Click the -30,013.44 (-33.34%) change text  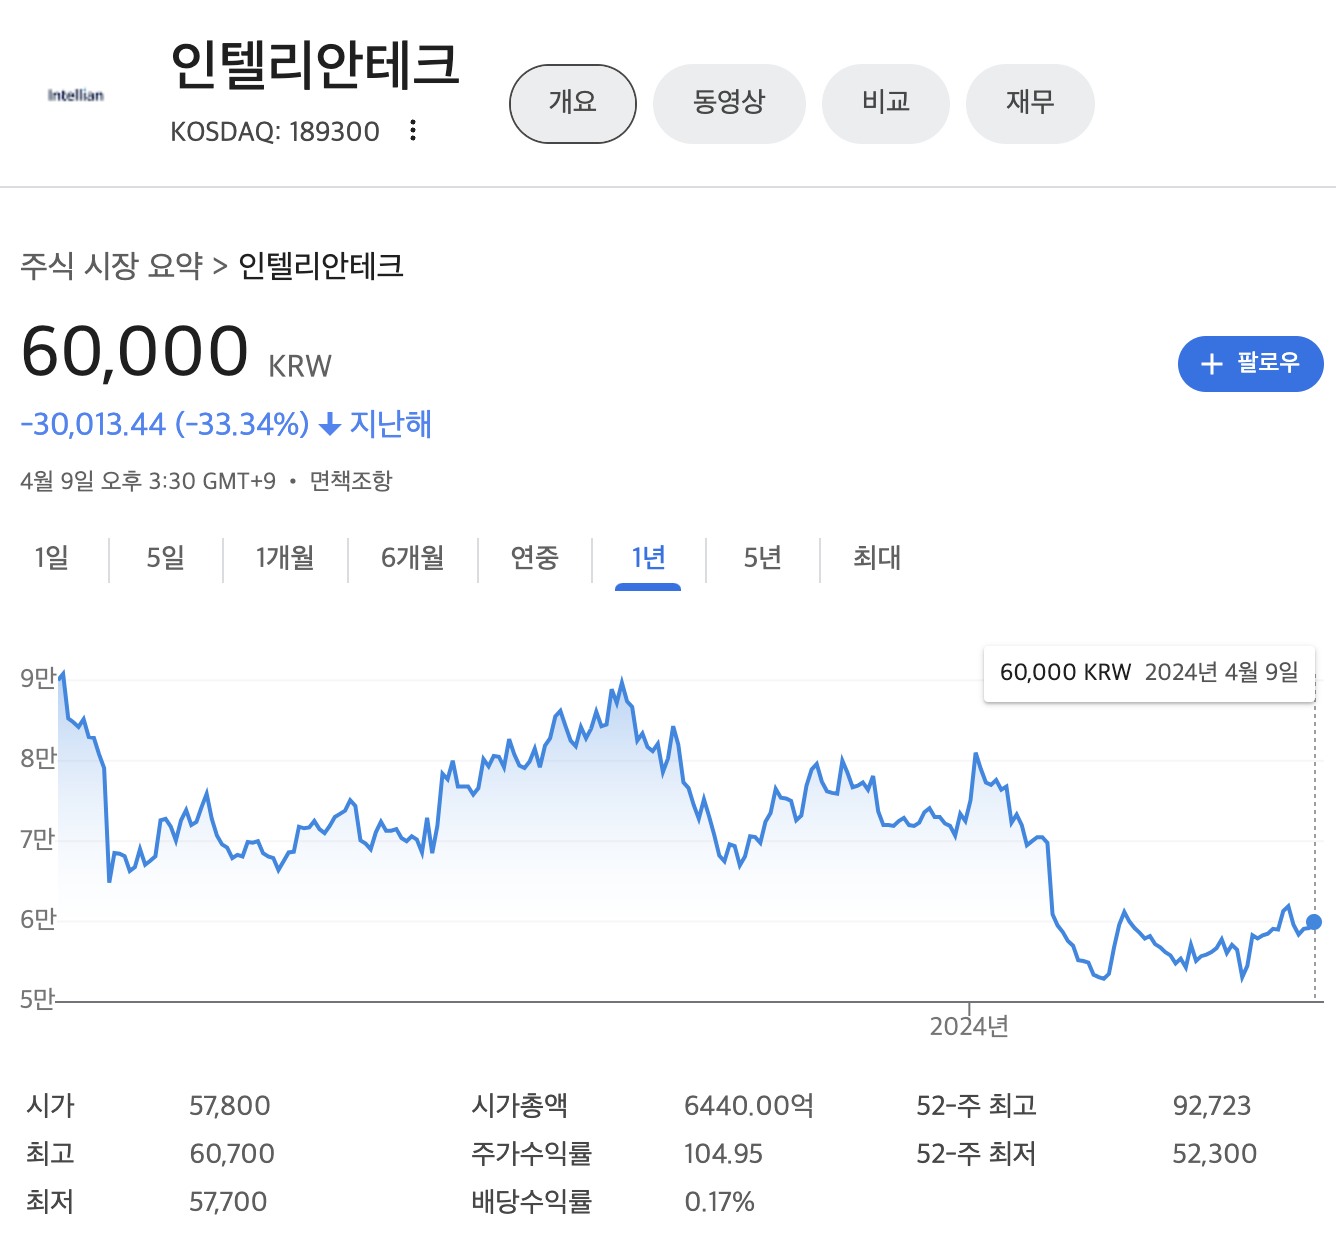tap(165, 424)
